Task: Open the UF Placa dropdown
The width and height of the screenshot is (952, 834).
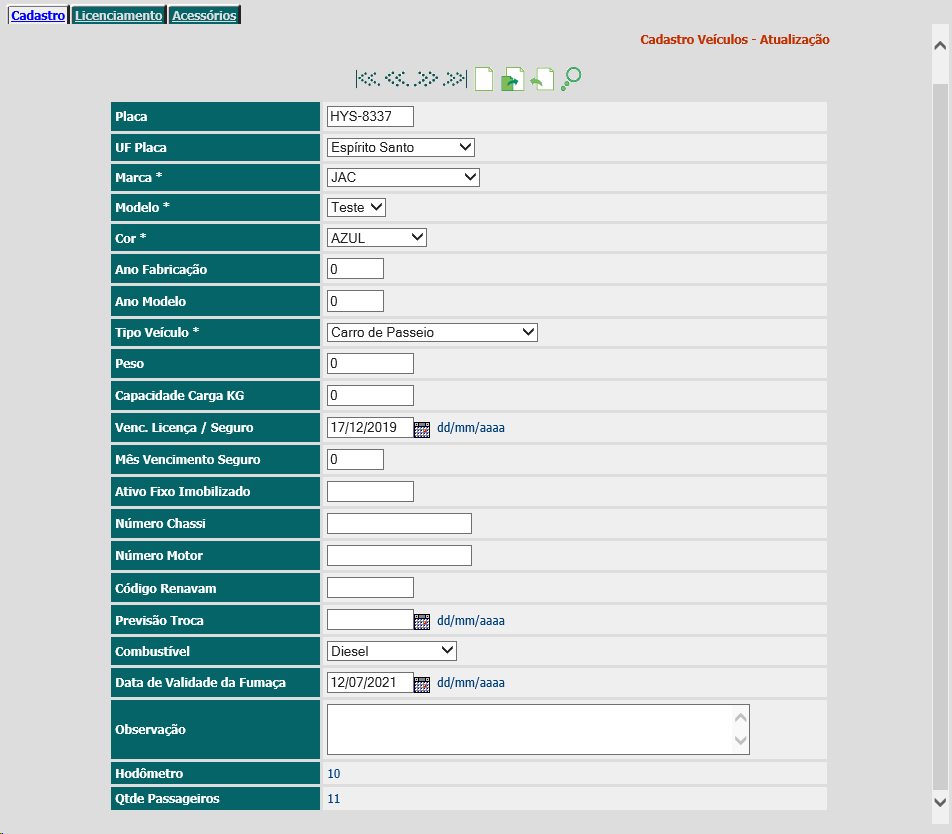Action: (x=401, y=147)
